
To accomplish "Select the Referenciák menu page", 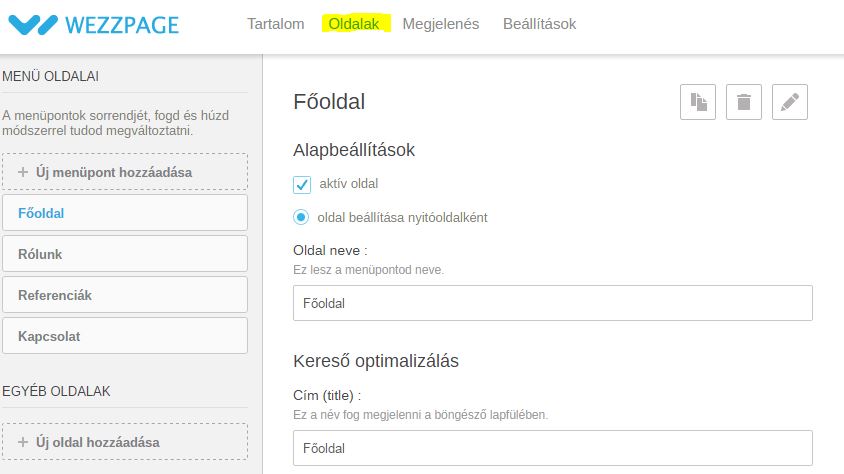I will point(125,295).
